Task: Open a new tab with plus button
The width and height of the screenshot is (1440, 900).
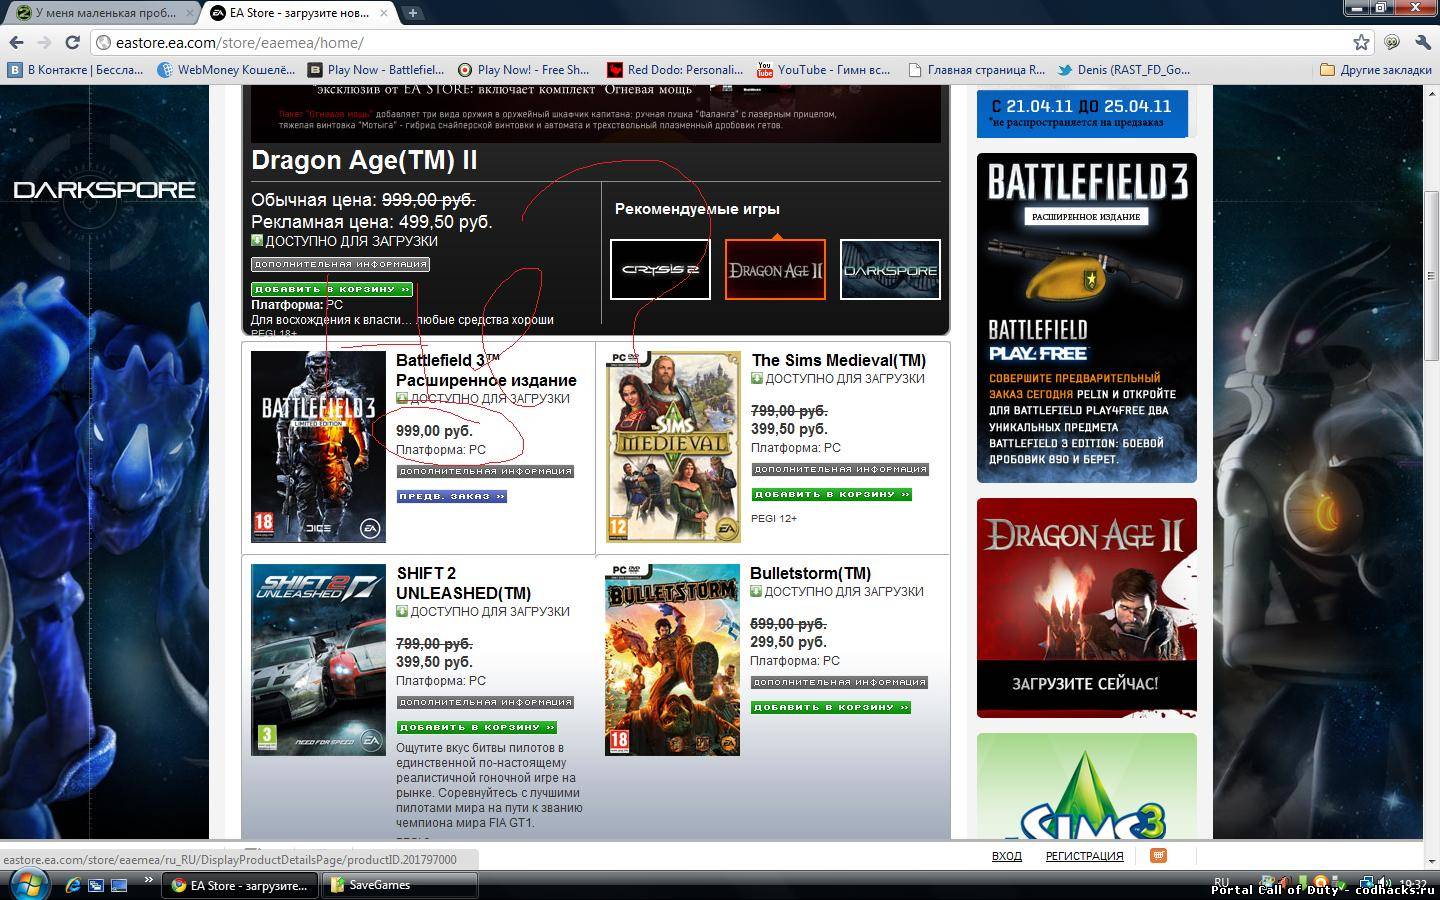Action: click(412, 13)
